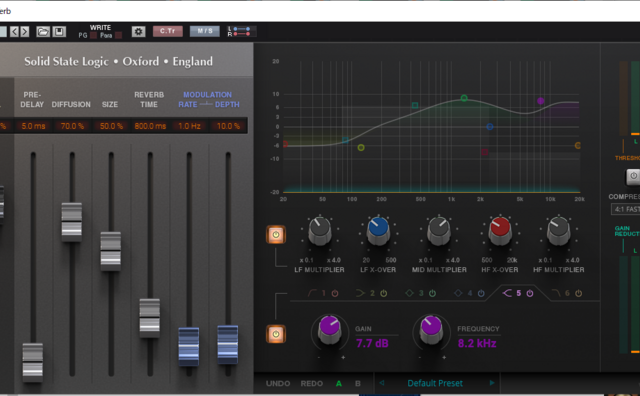Click the orange band 6 node on EQ graph
The image size is (640, 396).
point(578,145)
